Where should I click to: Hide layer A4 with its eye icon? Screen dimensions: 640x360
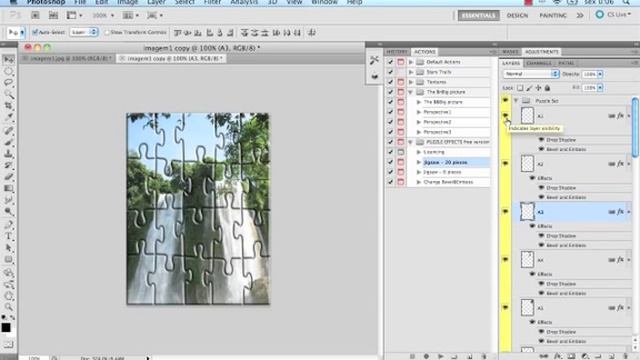505,260
